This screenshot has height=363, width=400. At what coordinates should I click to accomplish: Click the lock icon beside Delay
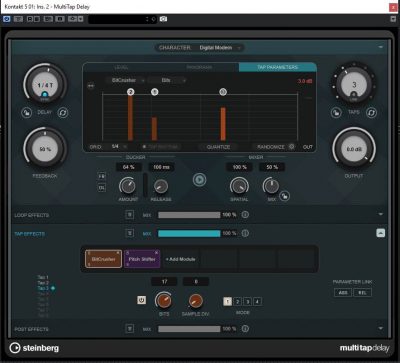[27, 113]
